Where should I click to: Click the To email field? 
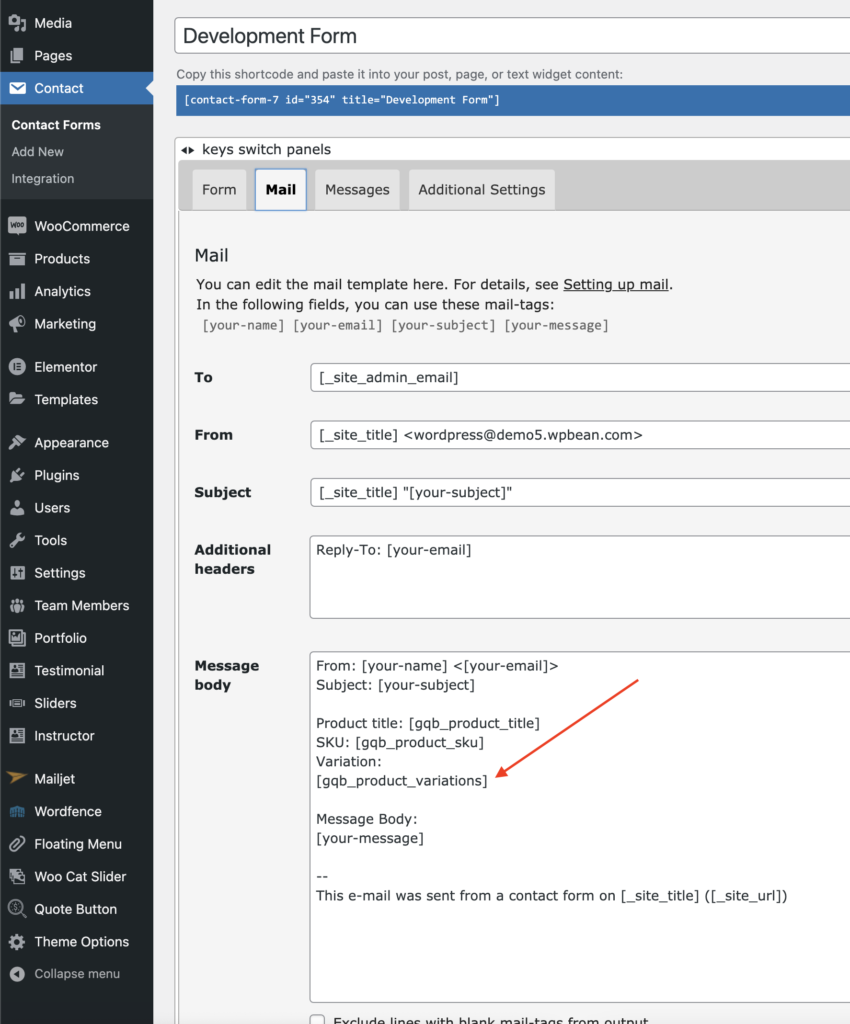click(580, 377)
